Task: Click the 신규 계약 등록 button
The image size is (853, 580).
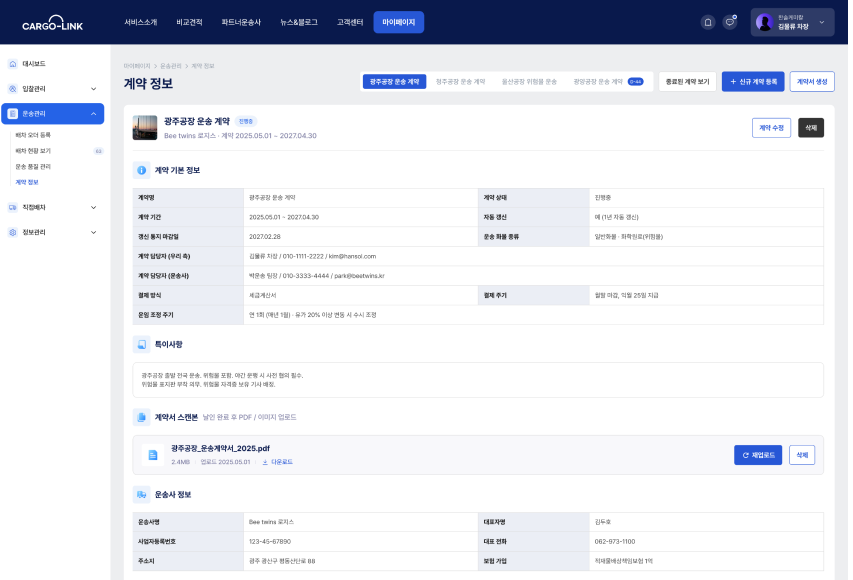Action: [x=753, y=82]
